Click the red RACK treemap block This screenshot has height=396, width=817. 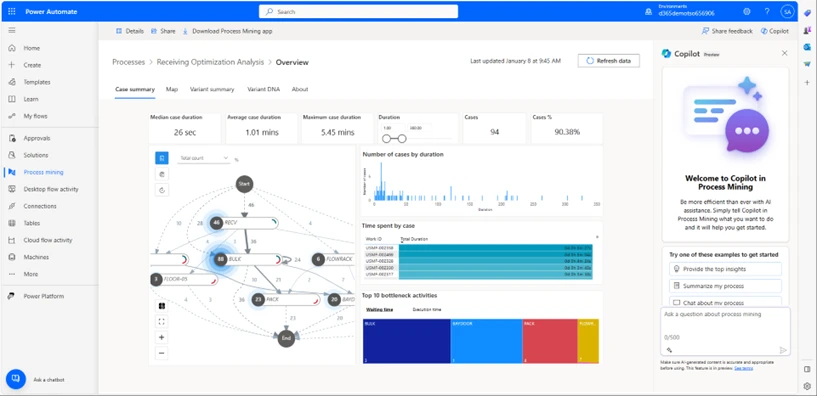tap(550, 341)
